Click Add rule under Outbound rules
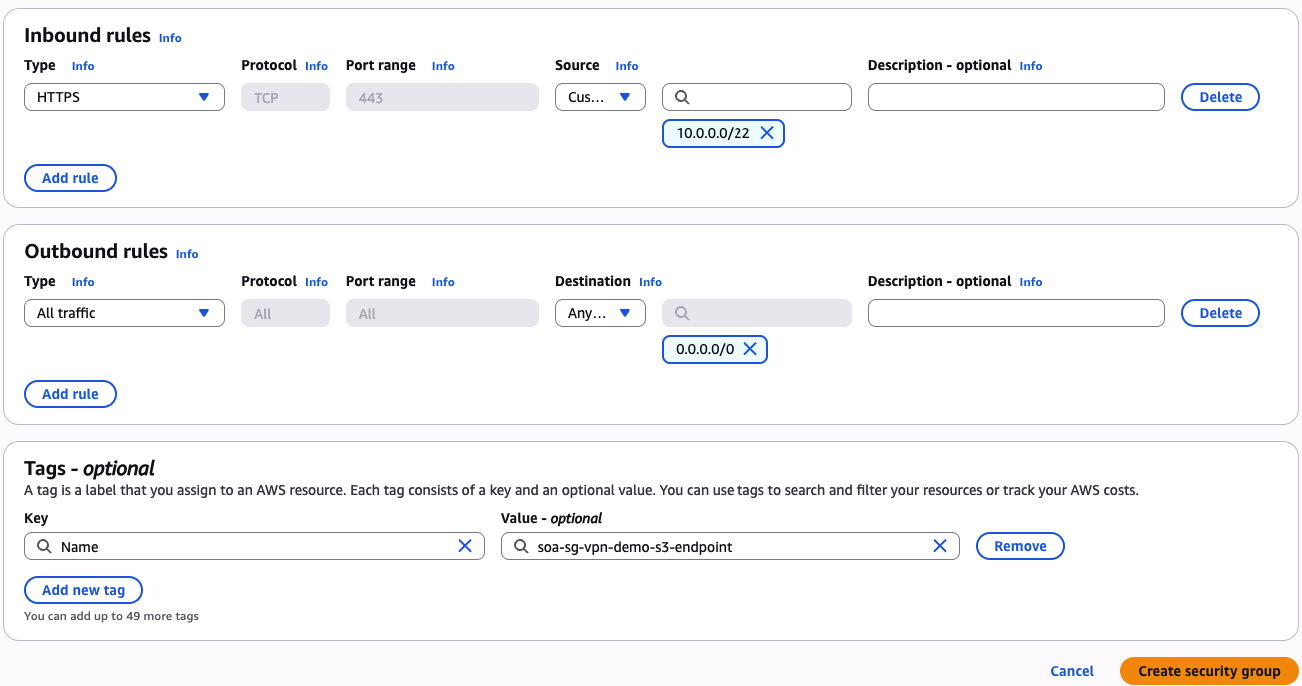Viewport: 1302px width, 686px height. pyautogui.click(x=70, y=394)
